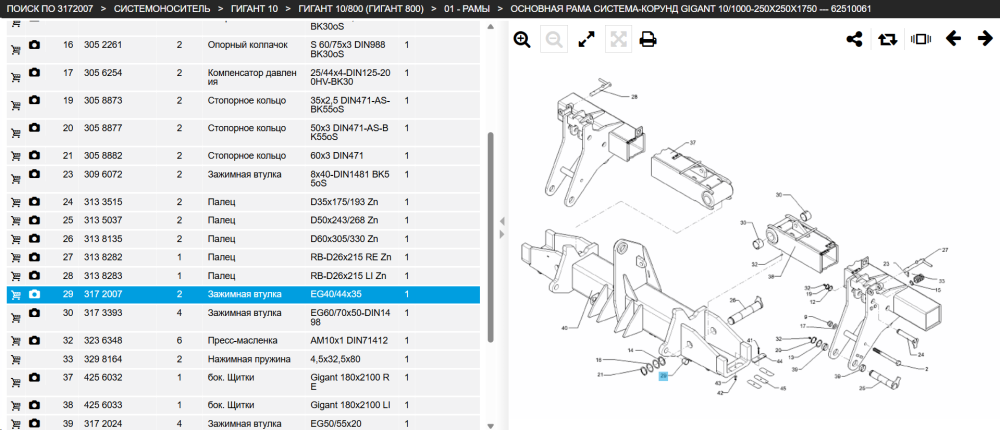Collapse the parts list via divider arrows
This screenshot has height=430, width=1000.
click(x=502, y=228)
